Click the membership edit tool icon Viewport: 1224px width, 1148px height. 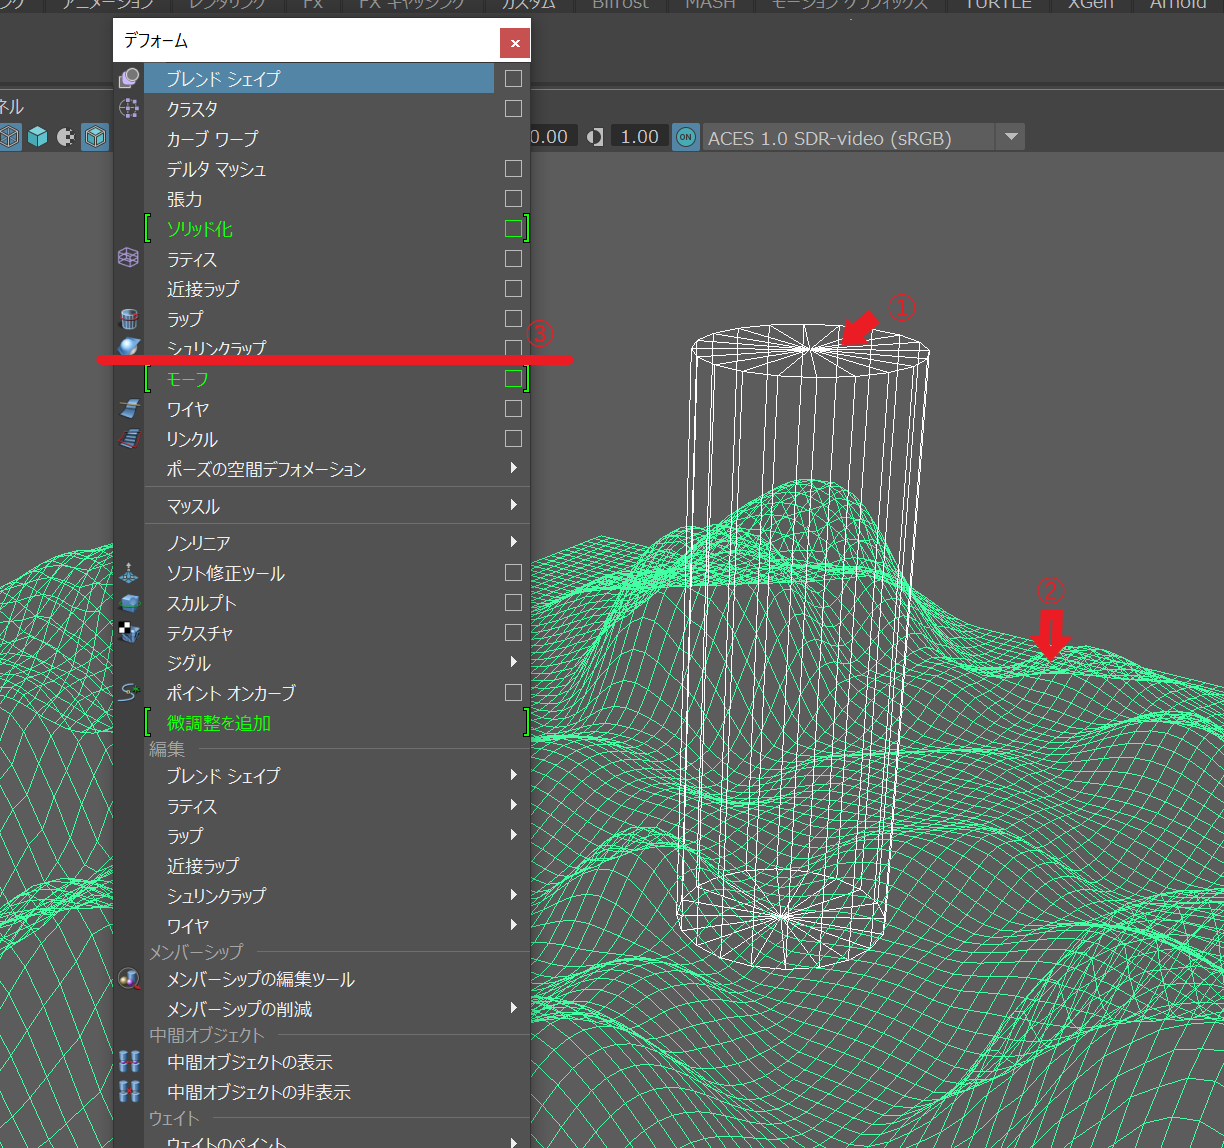128,979
